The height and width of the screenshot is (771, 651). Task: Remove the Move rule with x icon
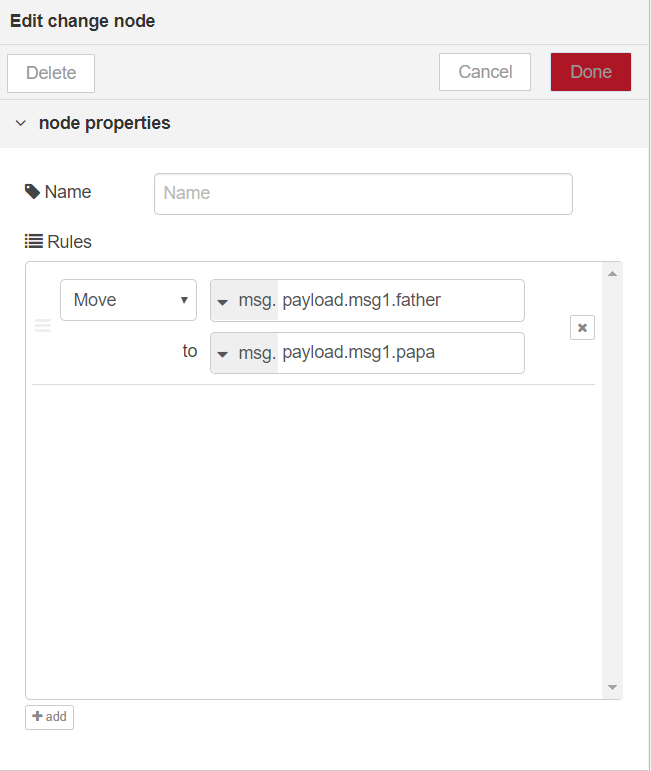[582, 327]
